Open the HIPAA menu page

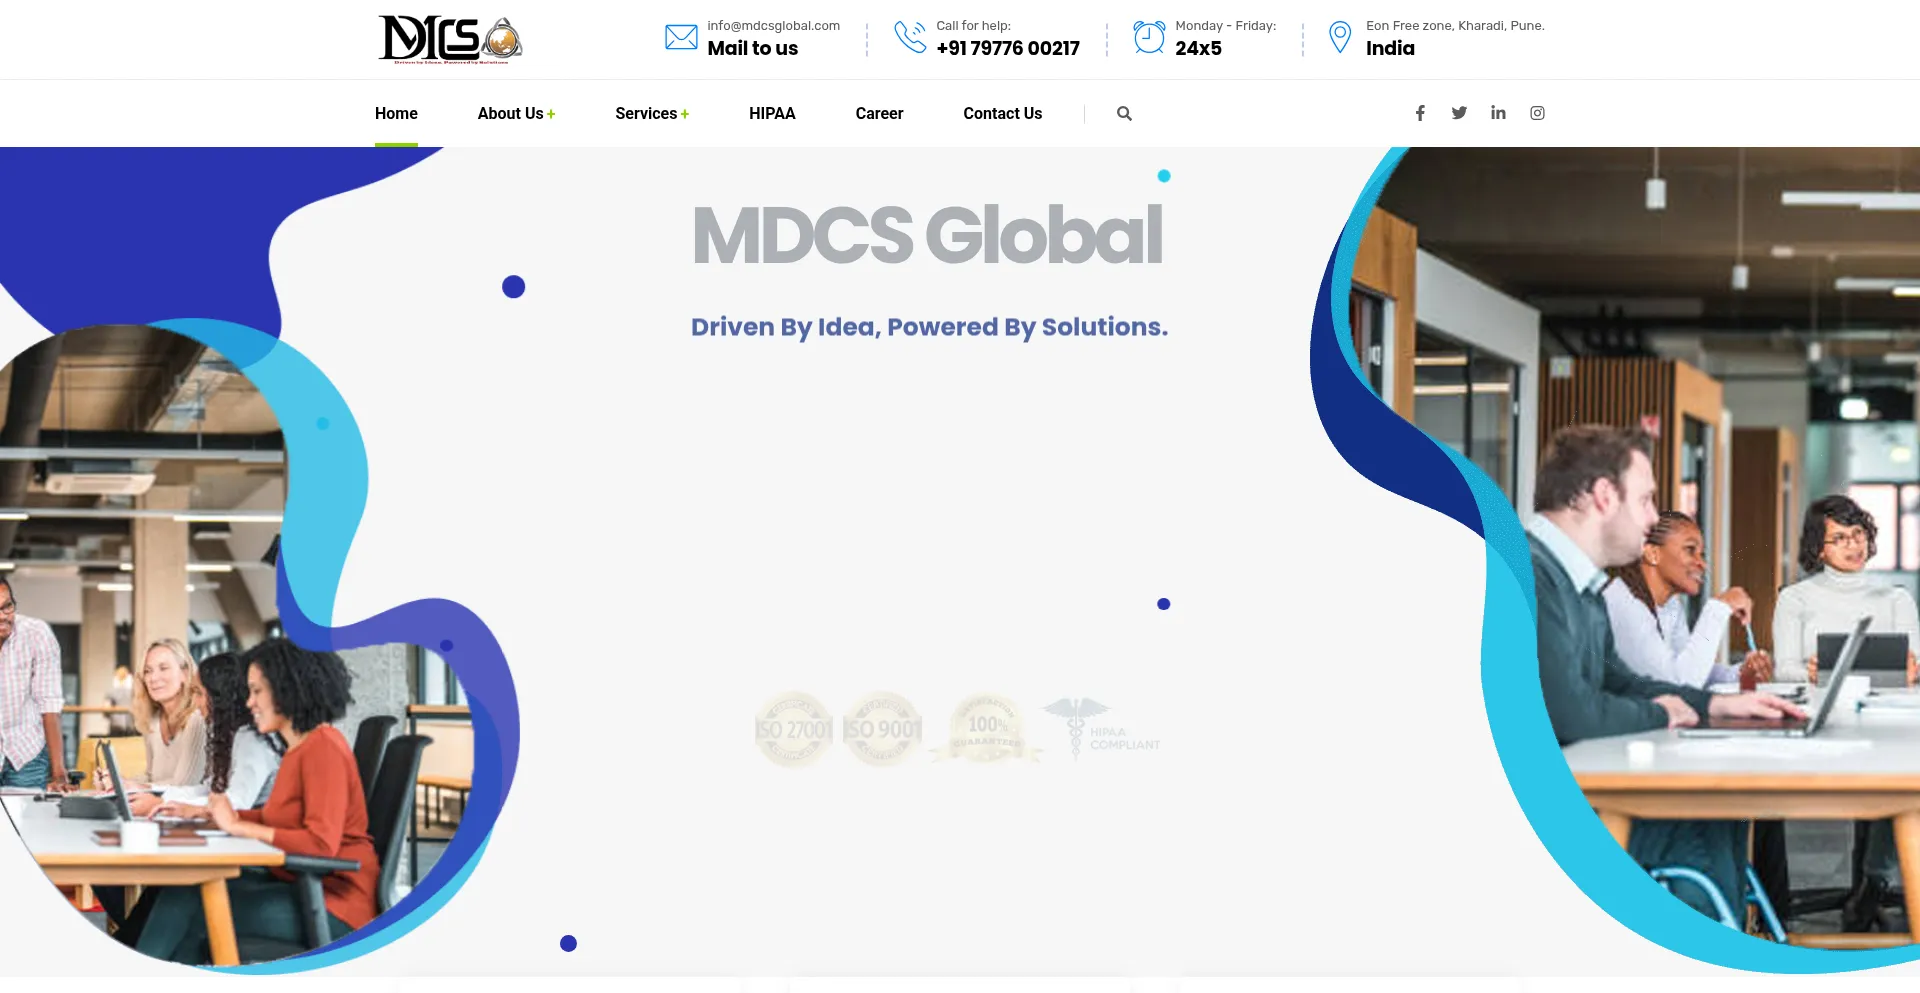772,114
